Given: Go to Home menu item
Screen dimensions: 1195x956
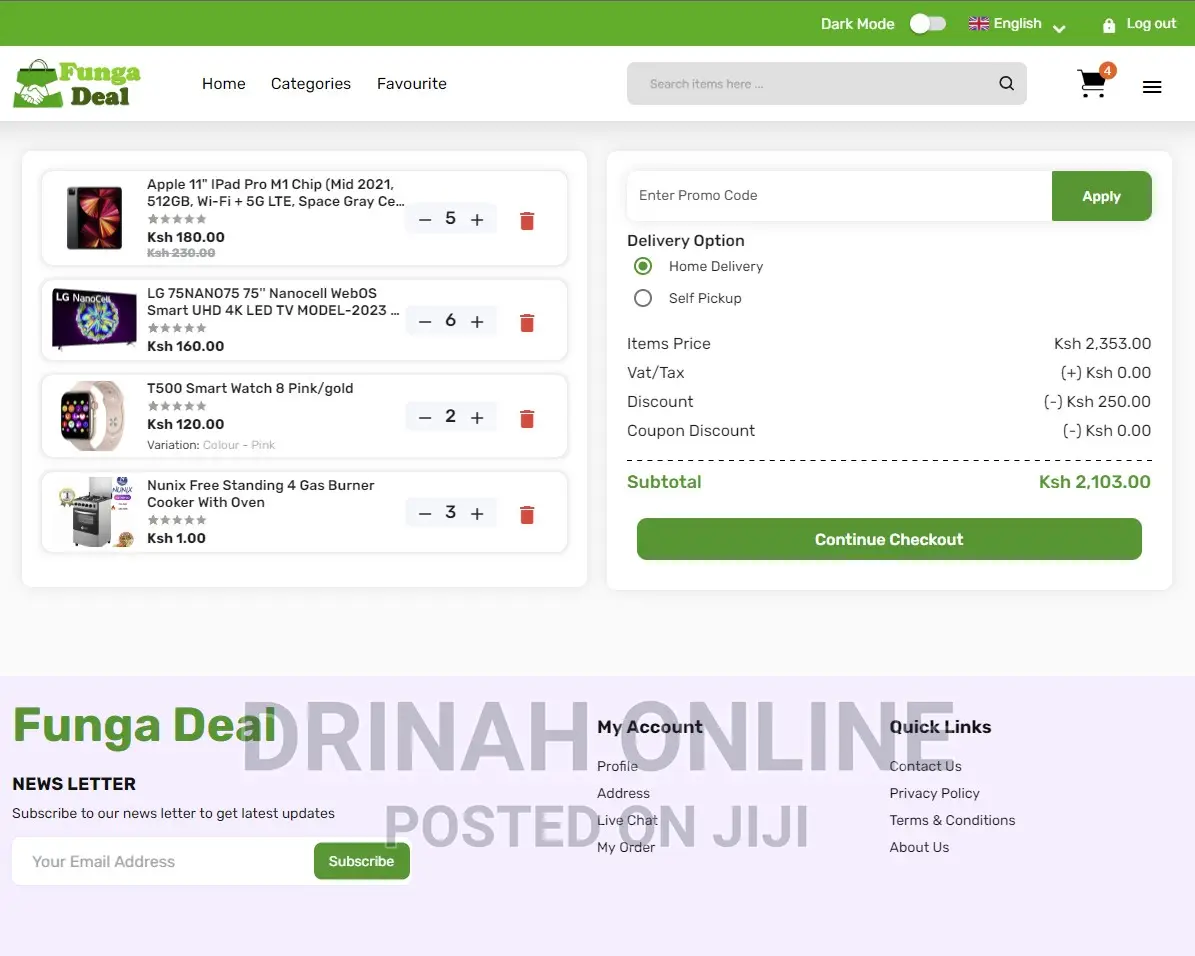Looking at the screenshot, I should (223, 84).
